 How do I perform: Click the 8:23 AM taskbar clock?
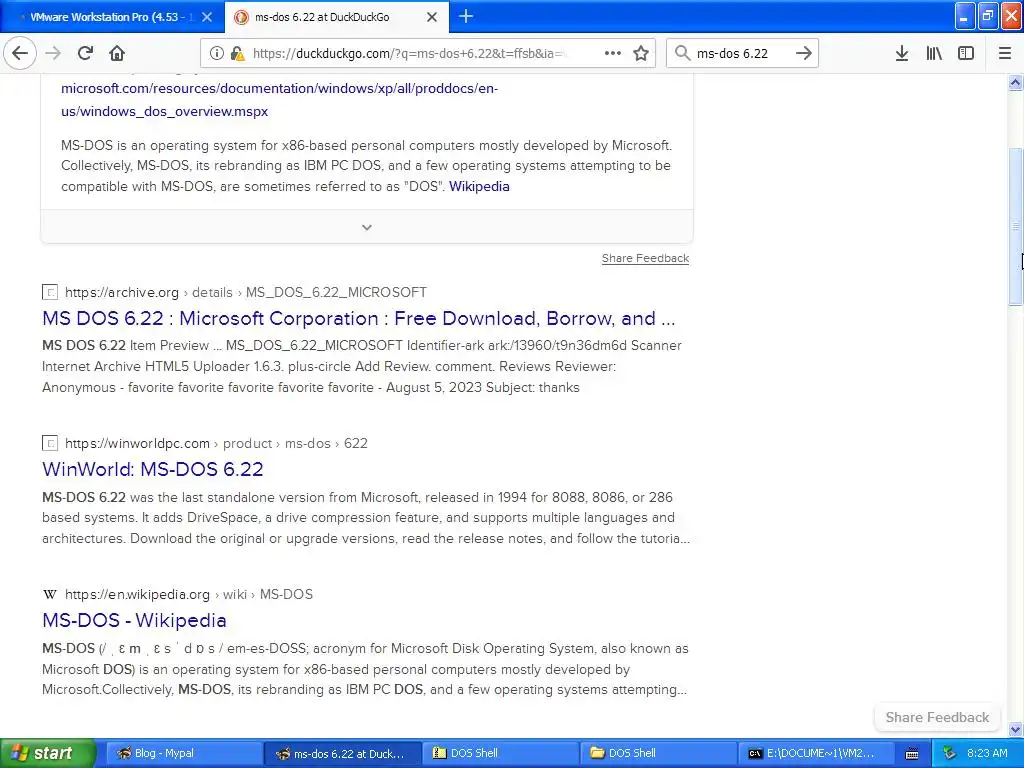(987, 753)
